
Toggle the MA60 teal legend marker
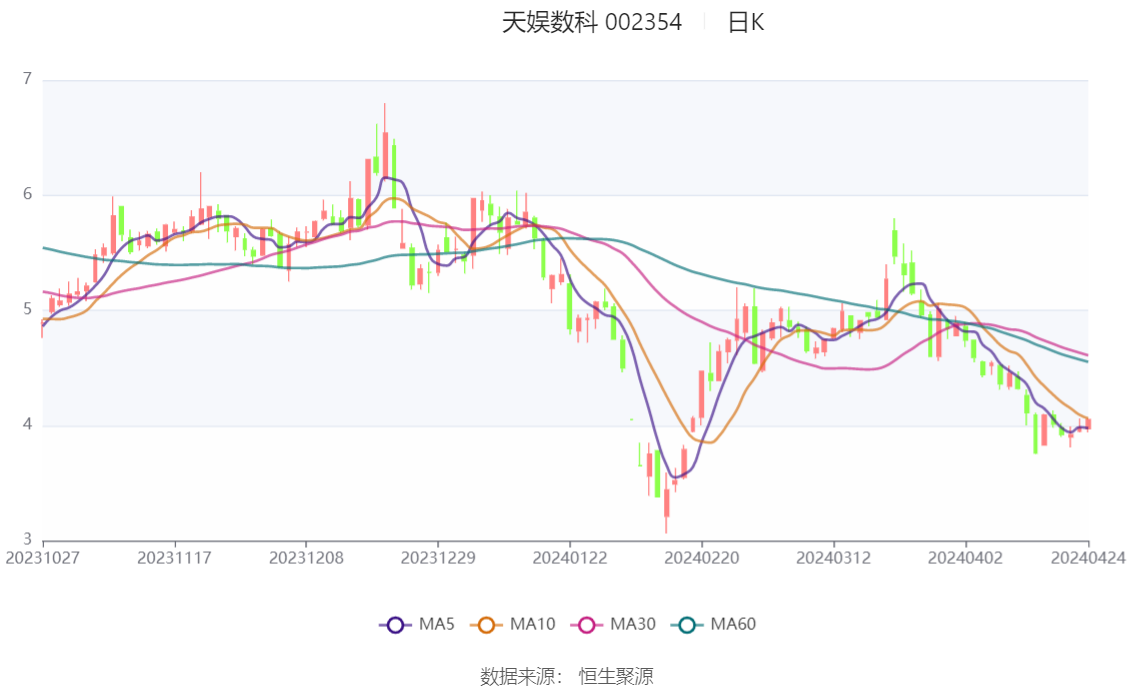(x=687, y=625)
